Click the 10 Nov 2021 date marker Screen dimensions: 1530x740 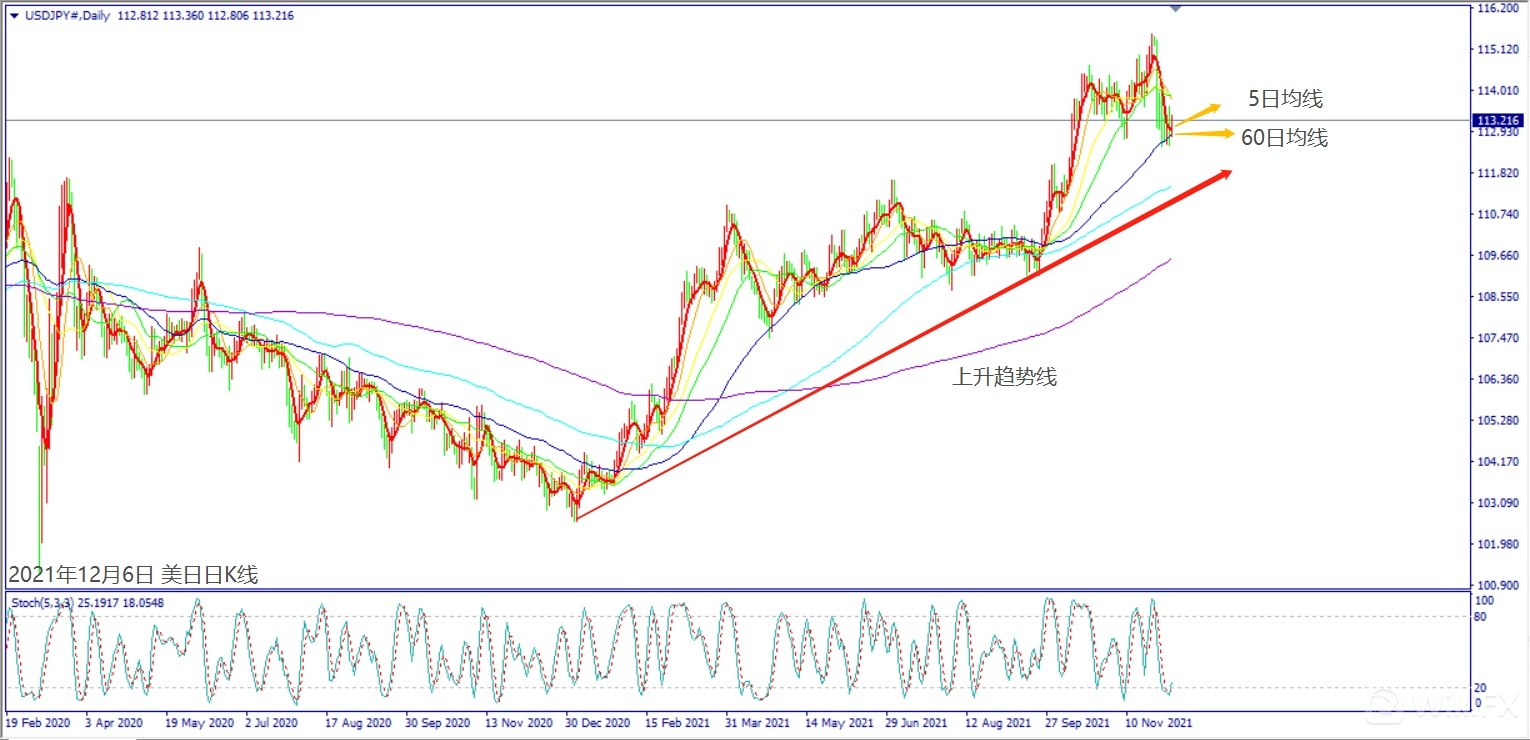(1158, 721)
